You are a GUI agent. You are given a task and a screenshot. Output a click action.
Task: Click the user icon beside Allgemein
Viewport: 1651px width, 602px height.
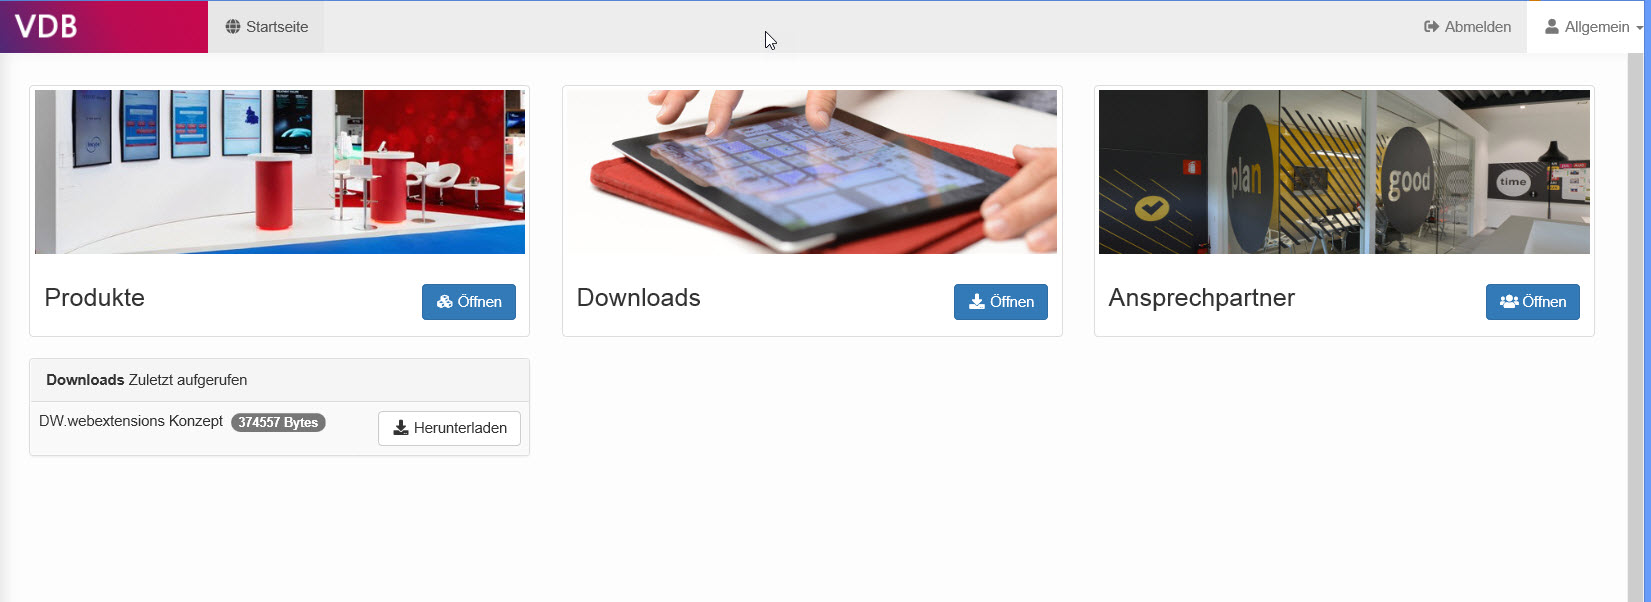[1552, 27]
